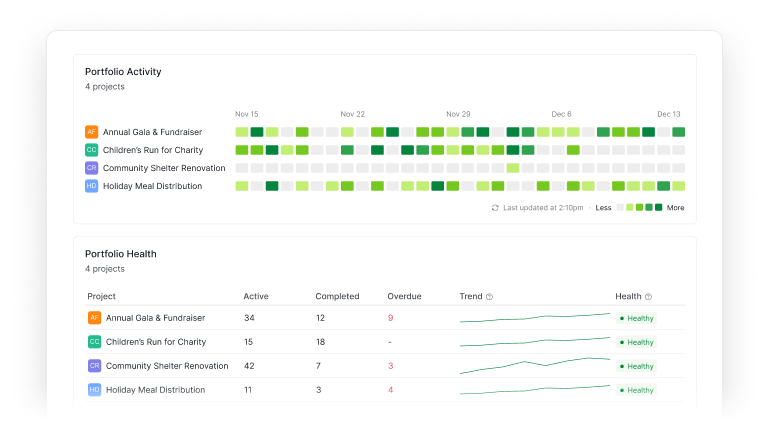Click the HD icon in Portfolio Activity
768x424 pixels.
(x=92, y=186)
